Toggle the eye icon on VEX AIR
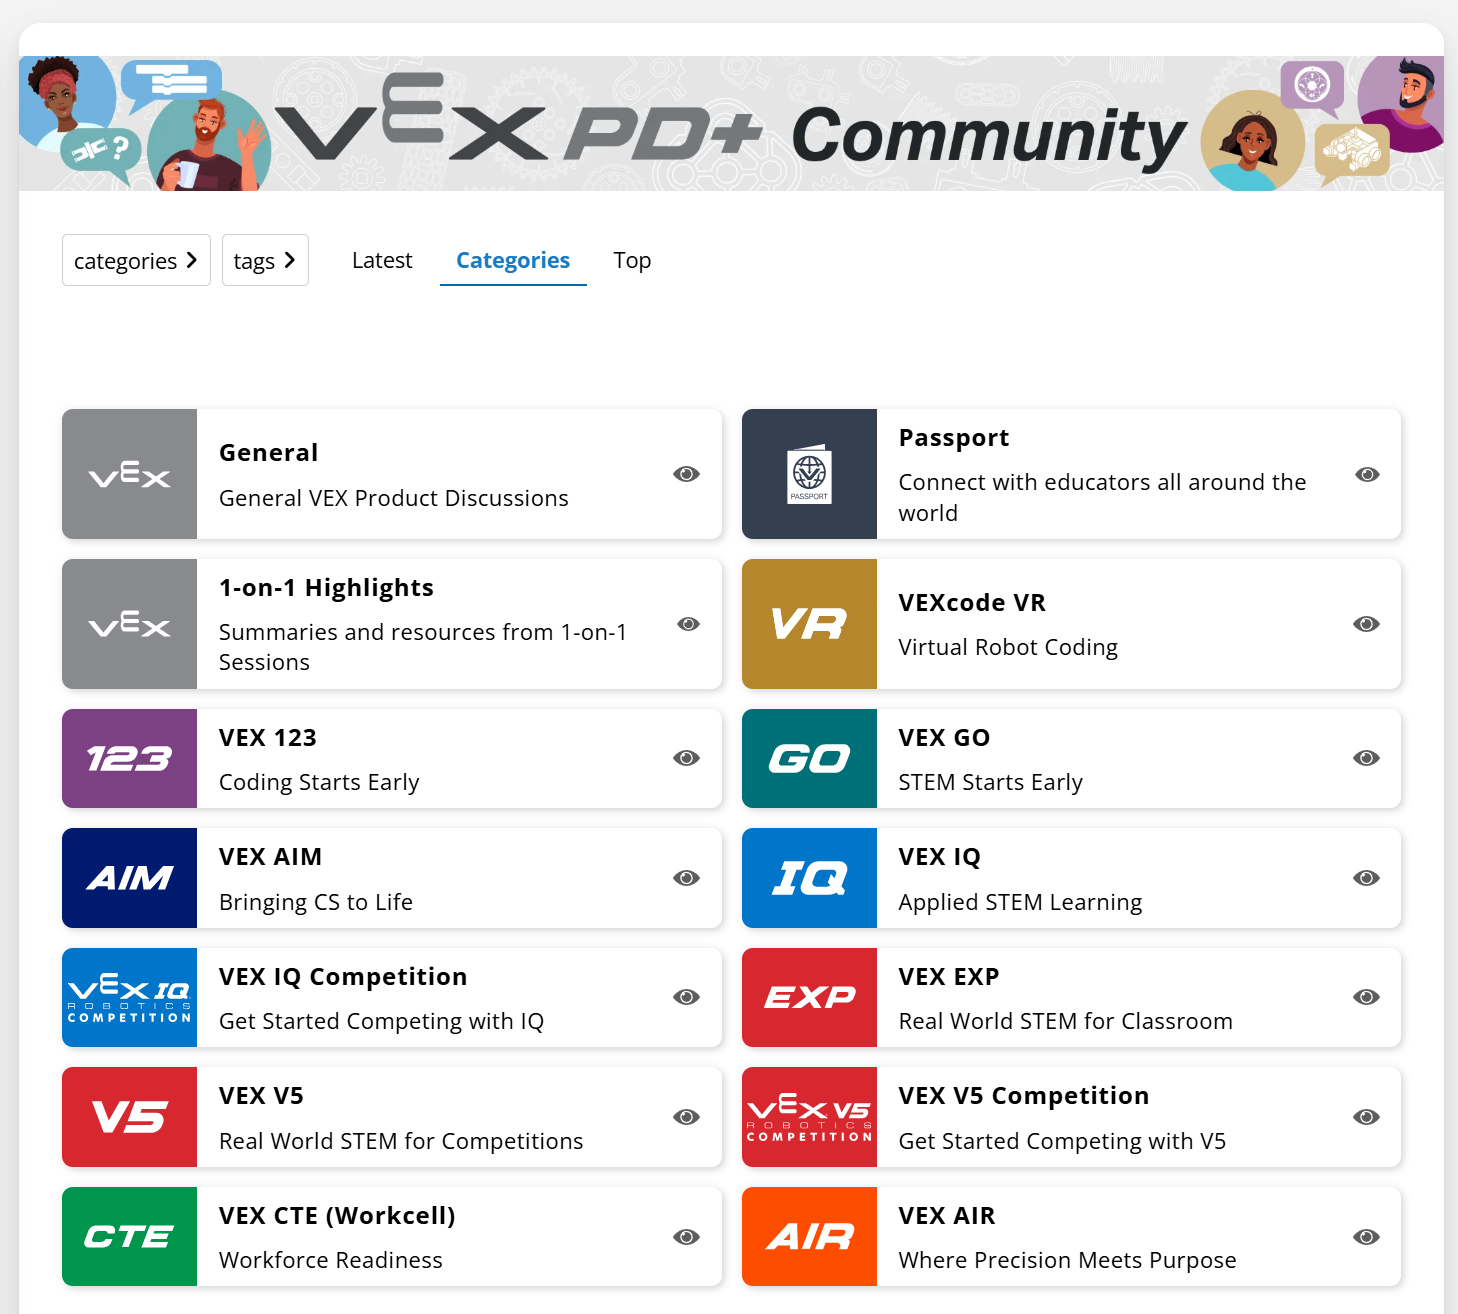 [1367, 1237]
